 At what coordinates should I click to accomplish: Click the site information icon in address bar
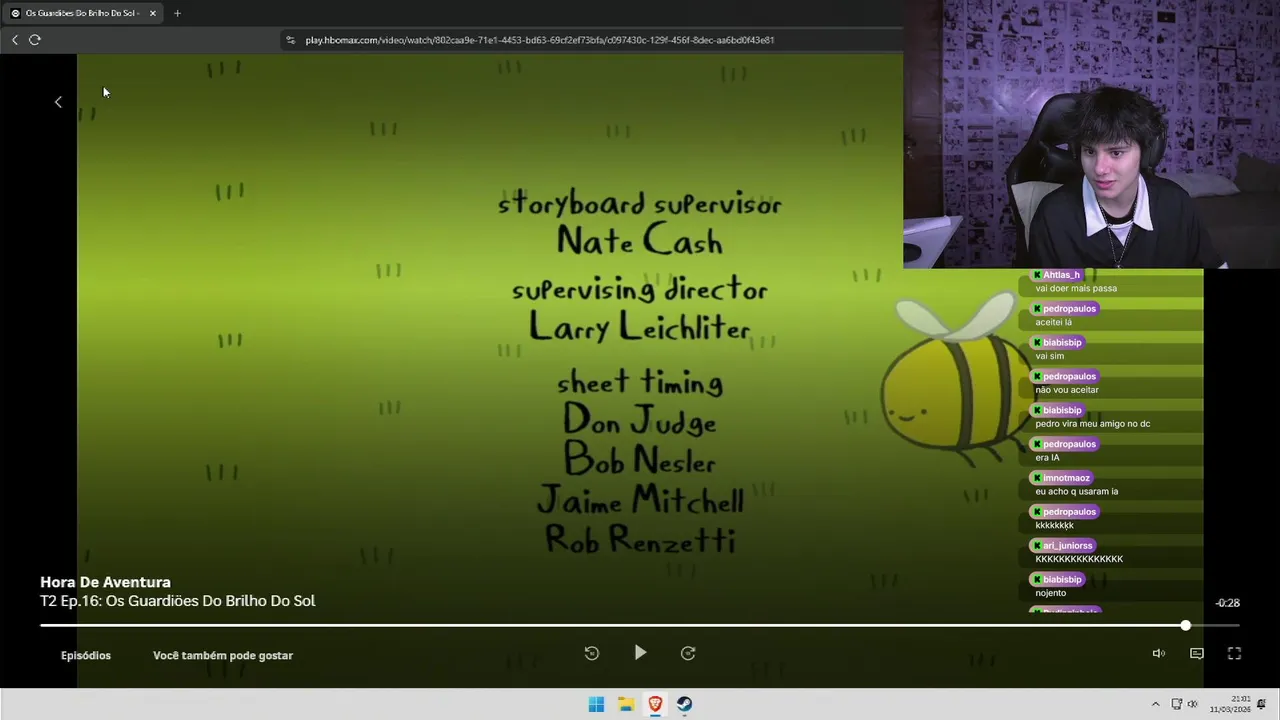[x=291, y=40]
